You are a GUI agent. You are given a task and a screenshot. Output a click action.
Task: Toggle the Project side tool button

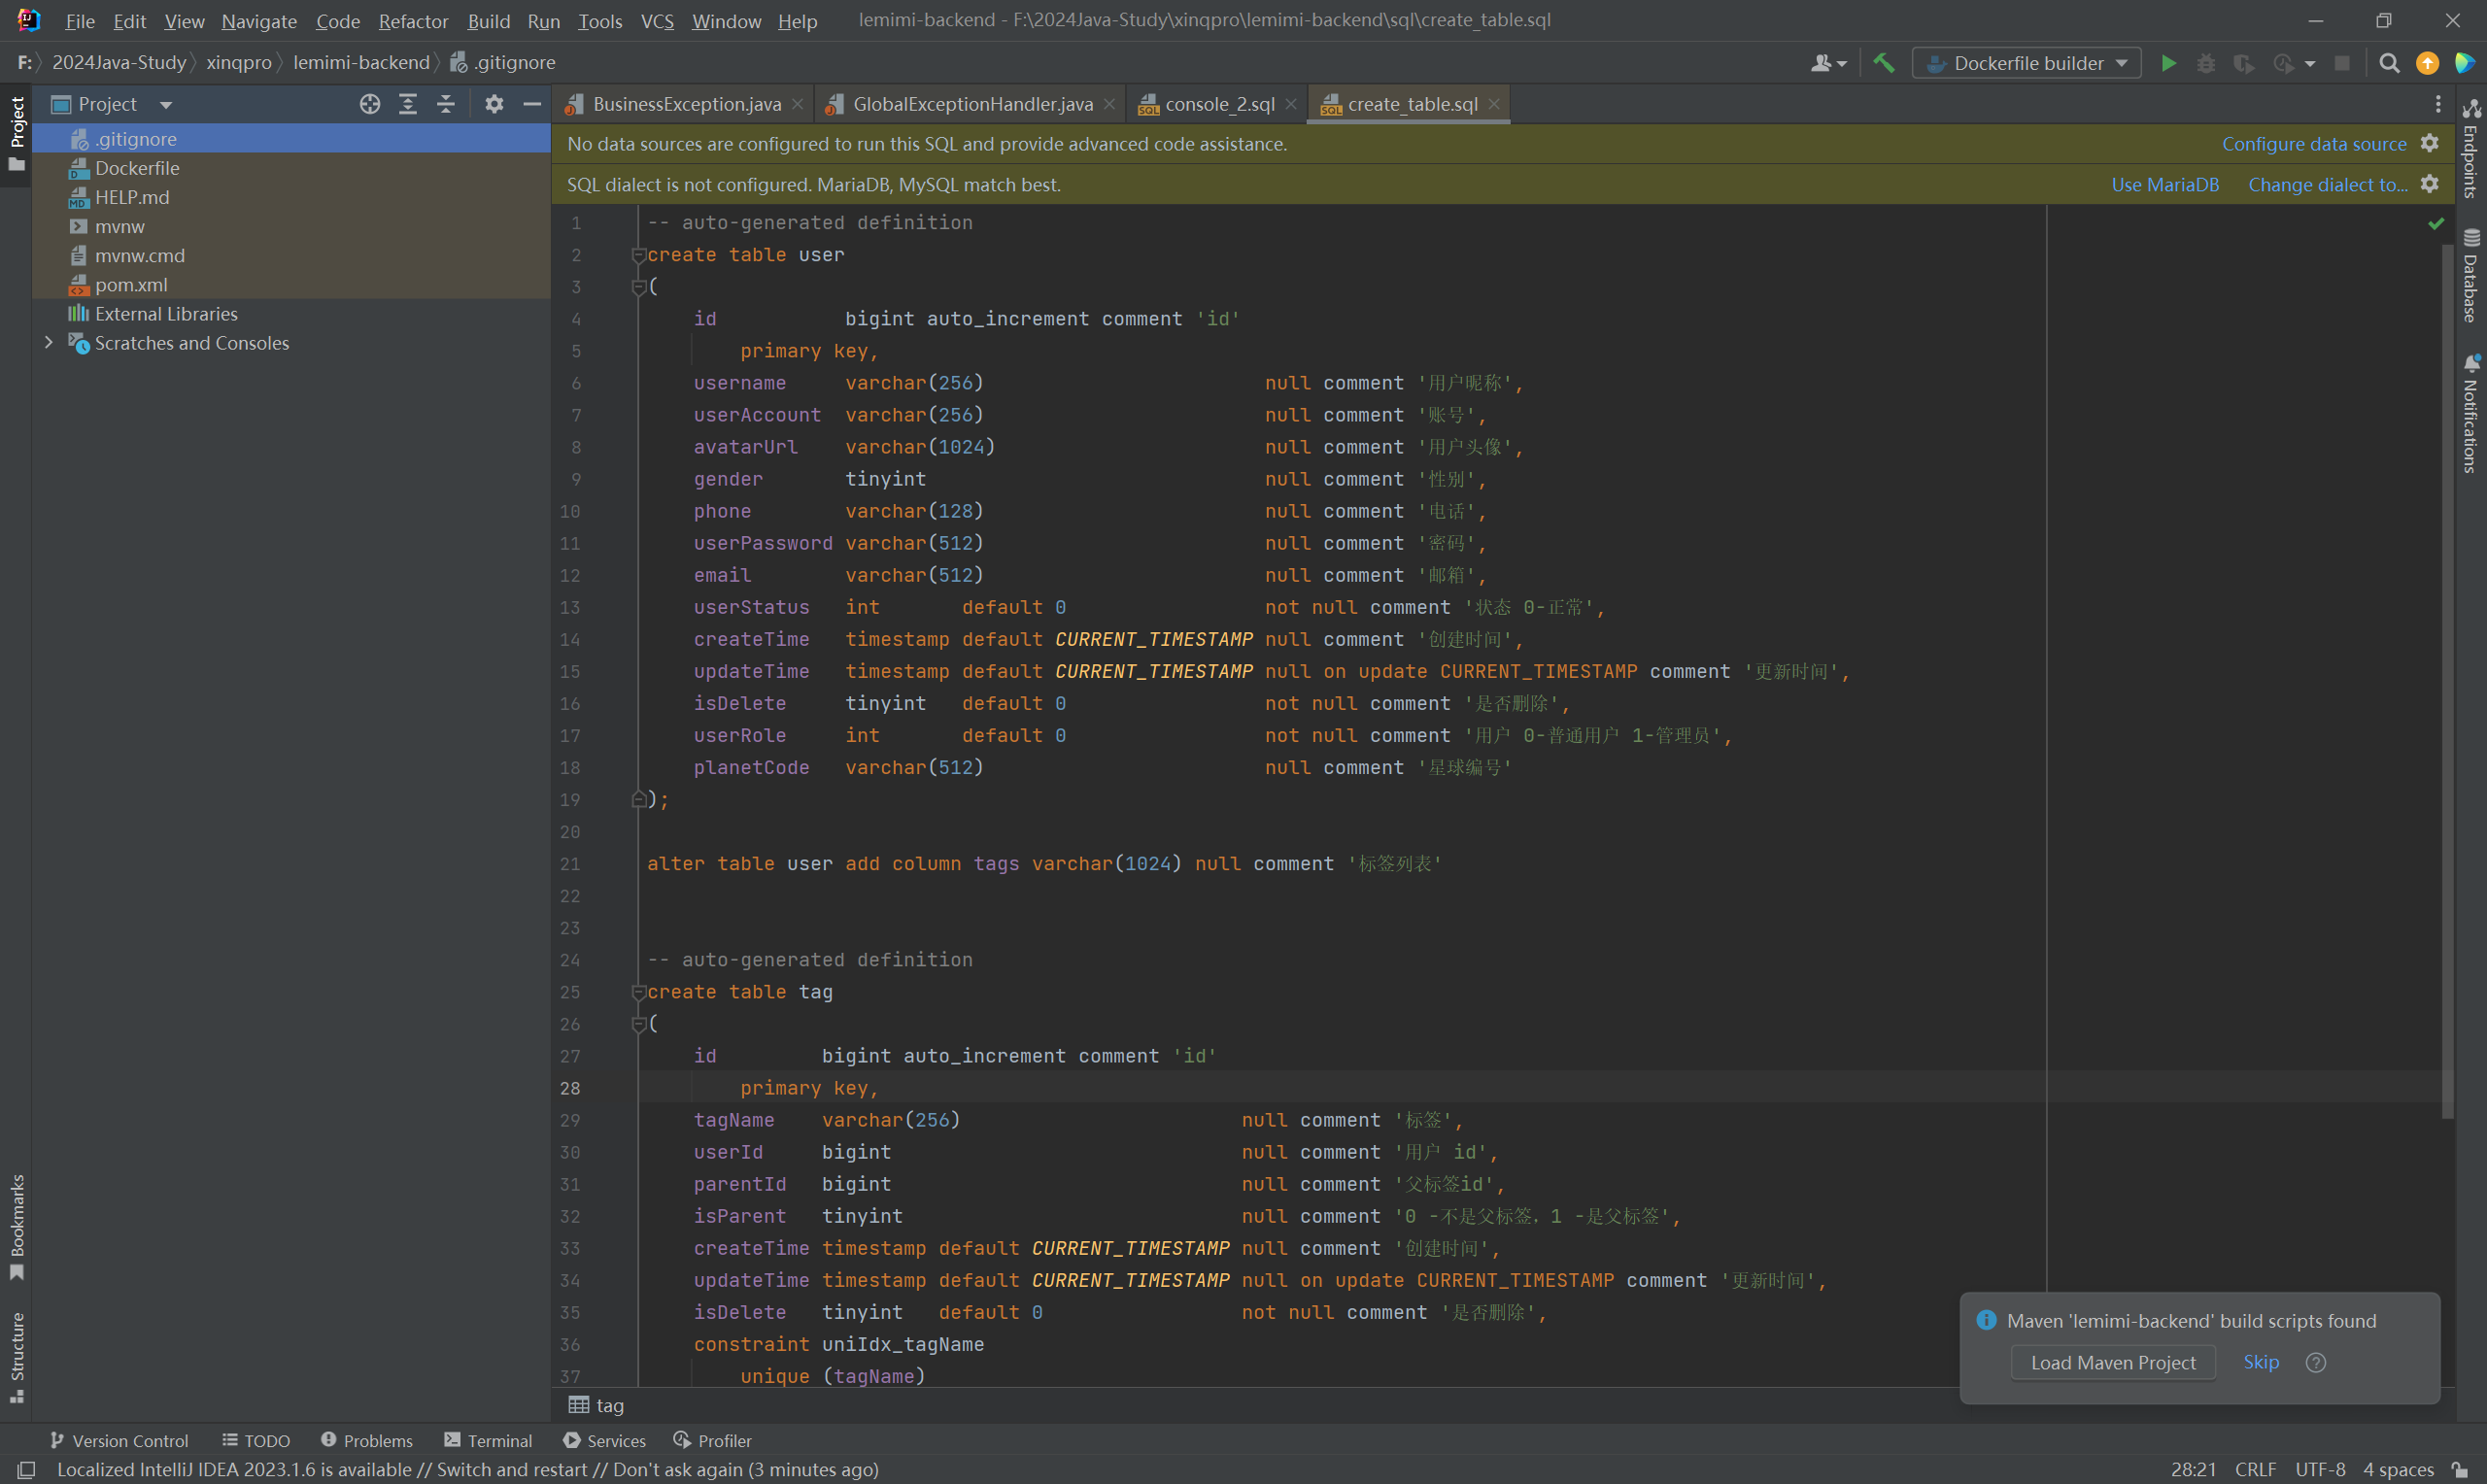click(16, 134)
